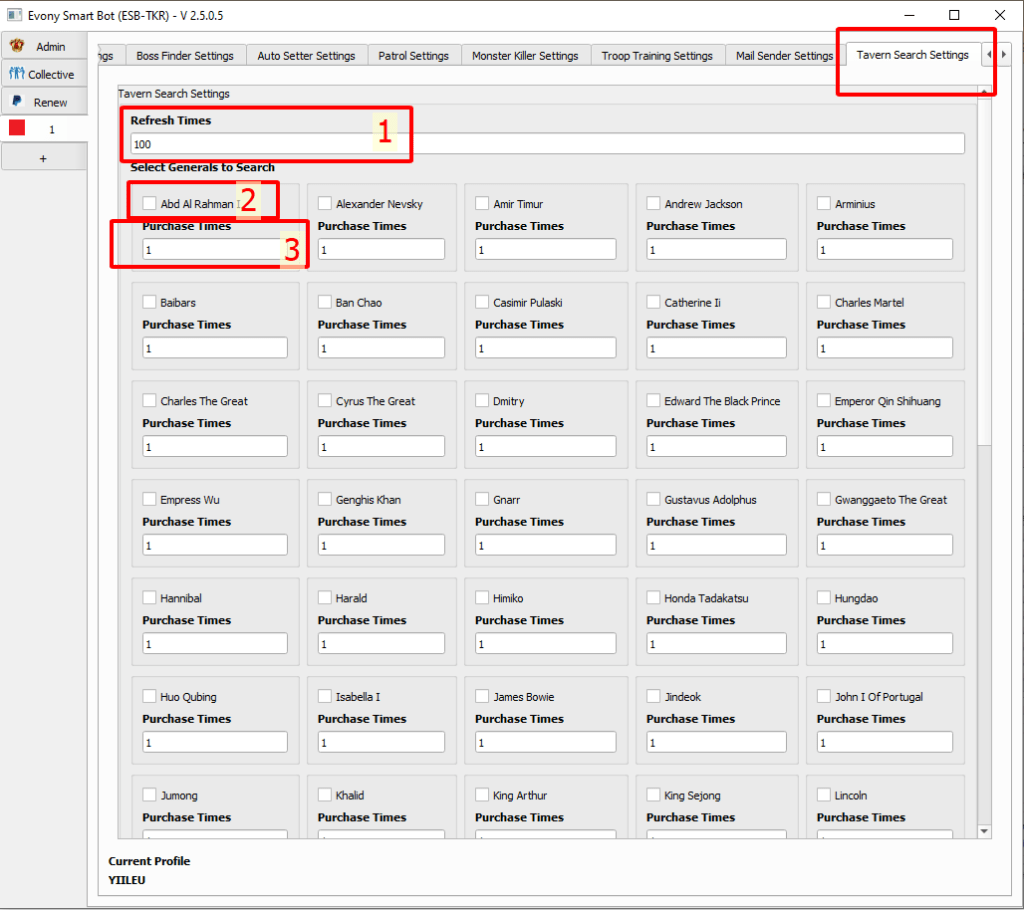This screenshot has width=1024, height=910.
Task: Click the Admin helmet icon
Action: (x=17, y=46)
